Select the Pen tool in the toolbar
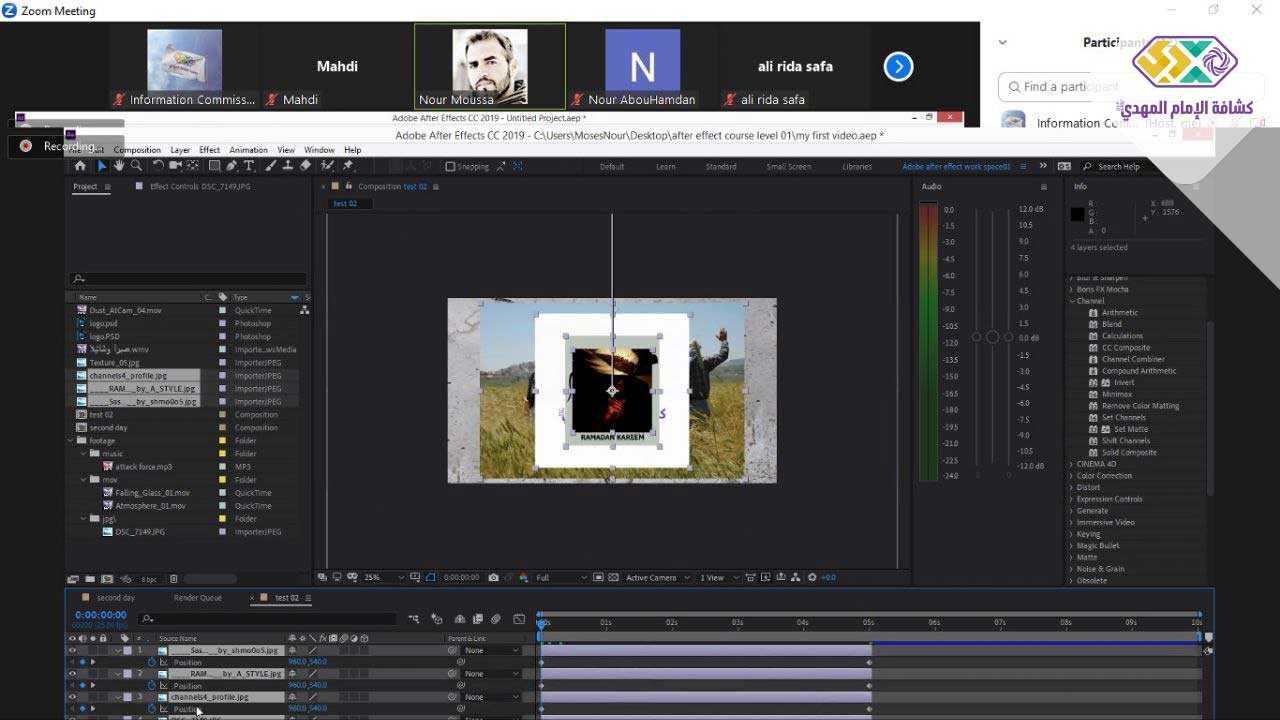 pos(231,166)
